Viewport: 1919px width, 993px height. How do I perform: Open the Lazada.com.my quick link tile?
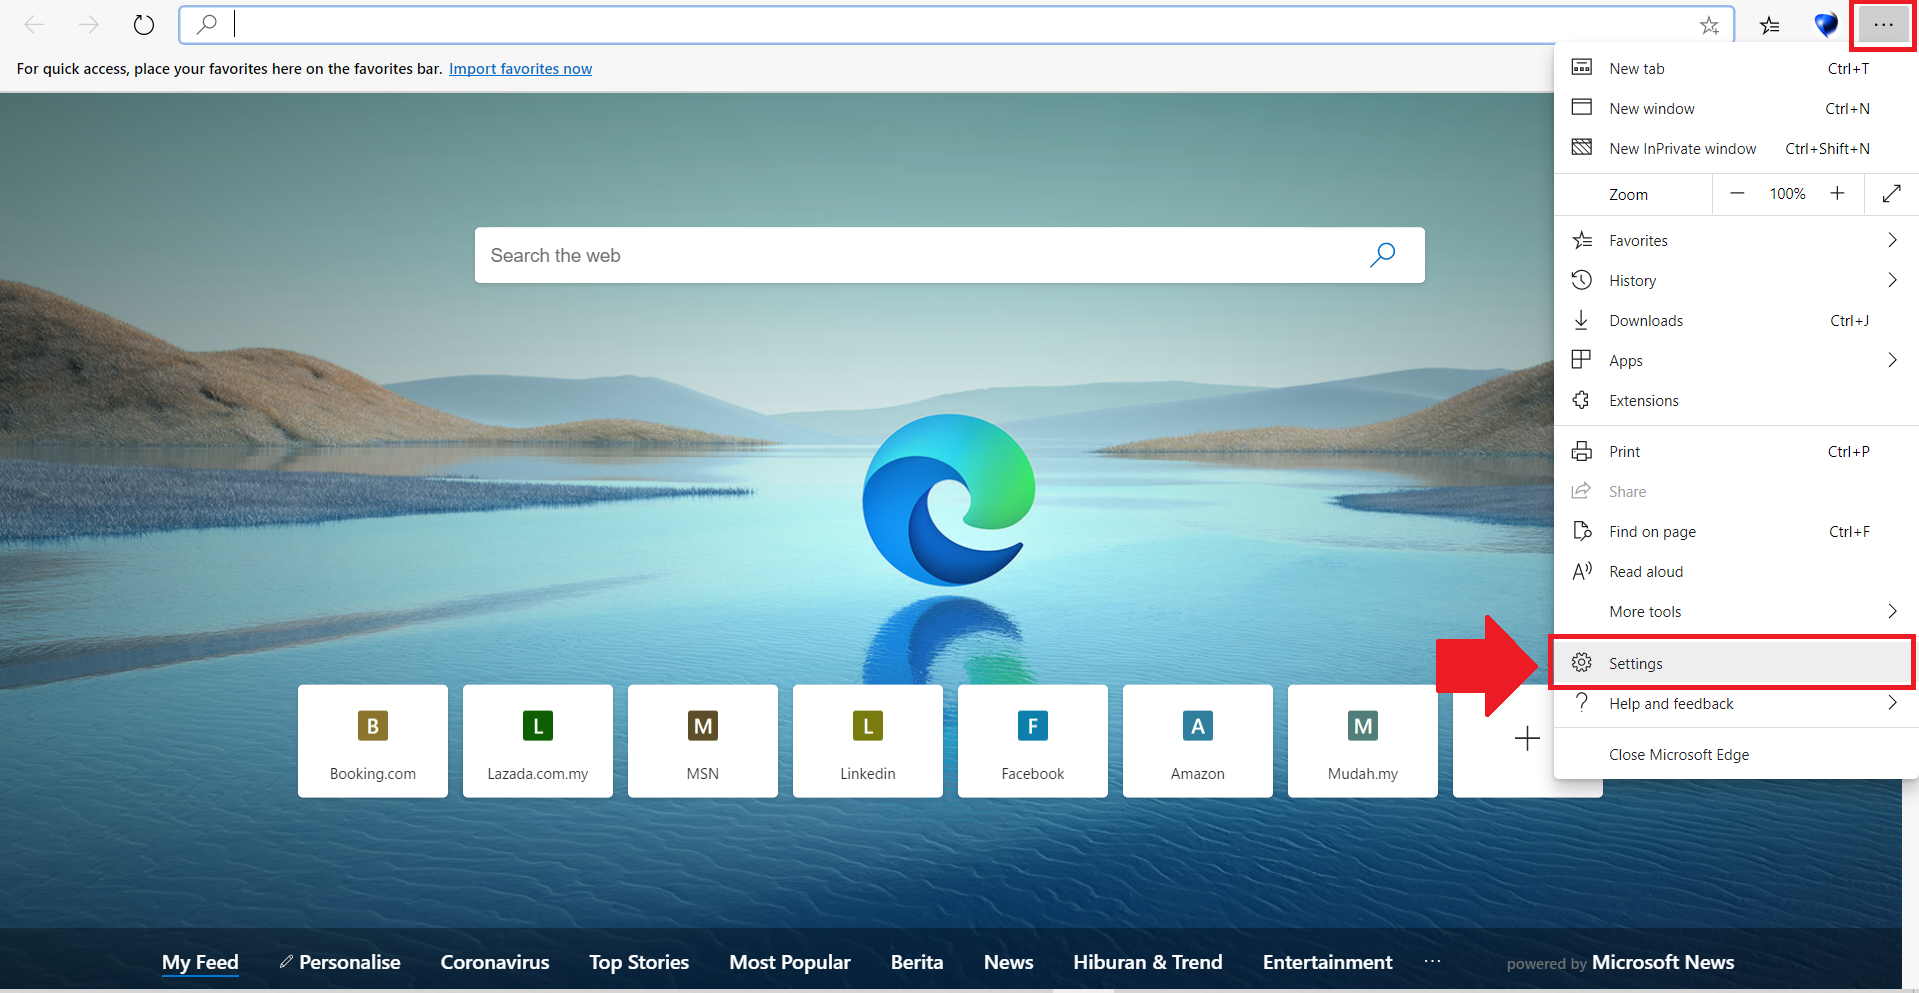coord(538,741)
